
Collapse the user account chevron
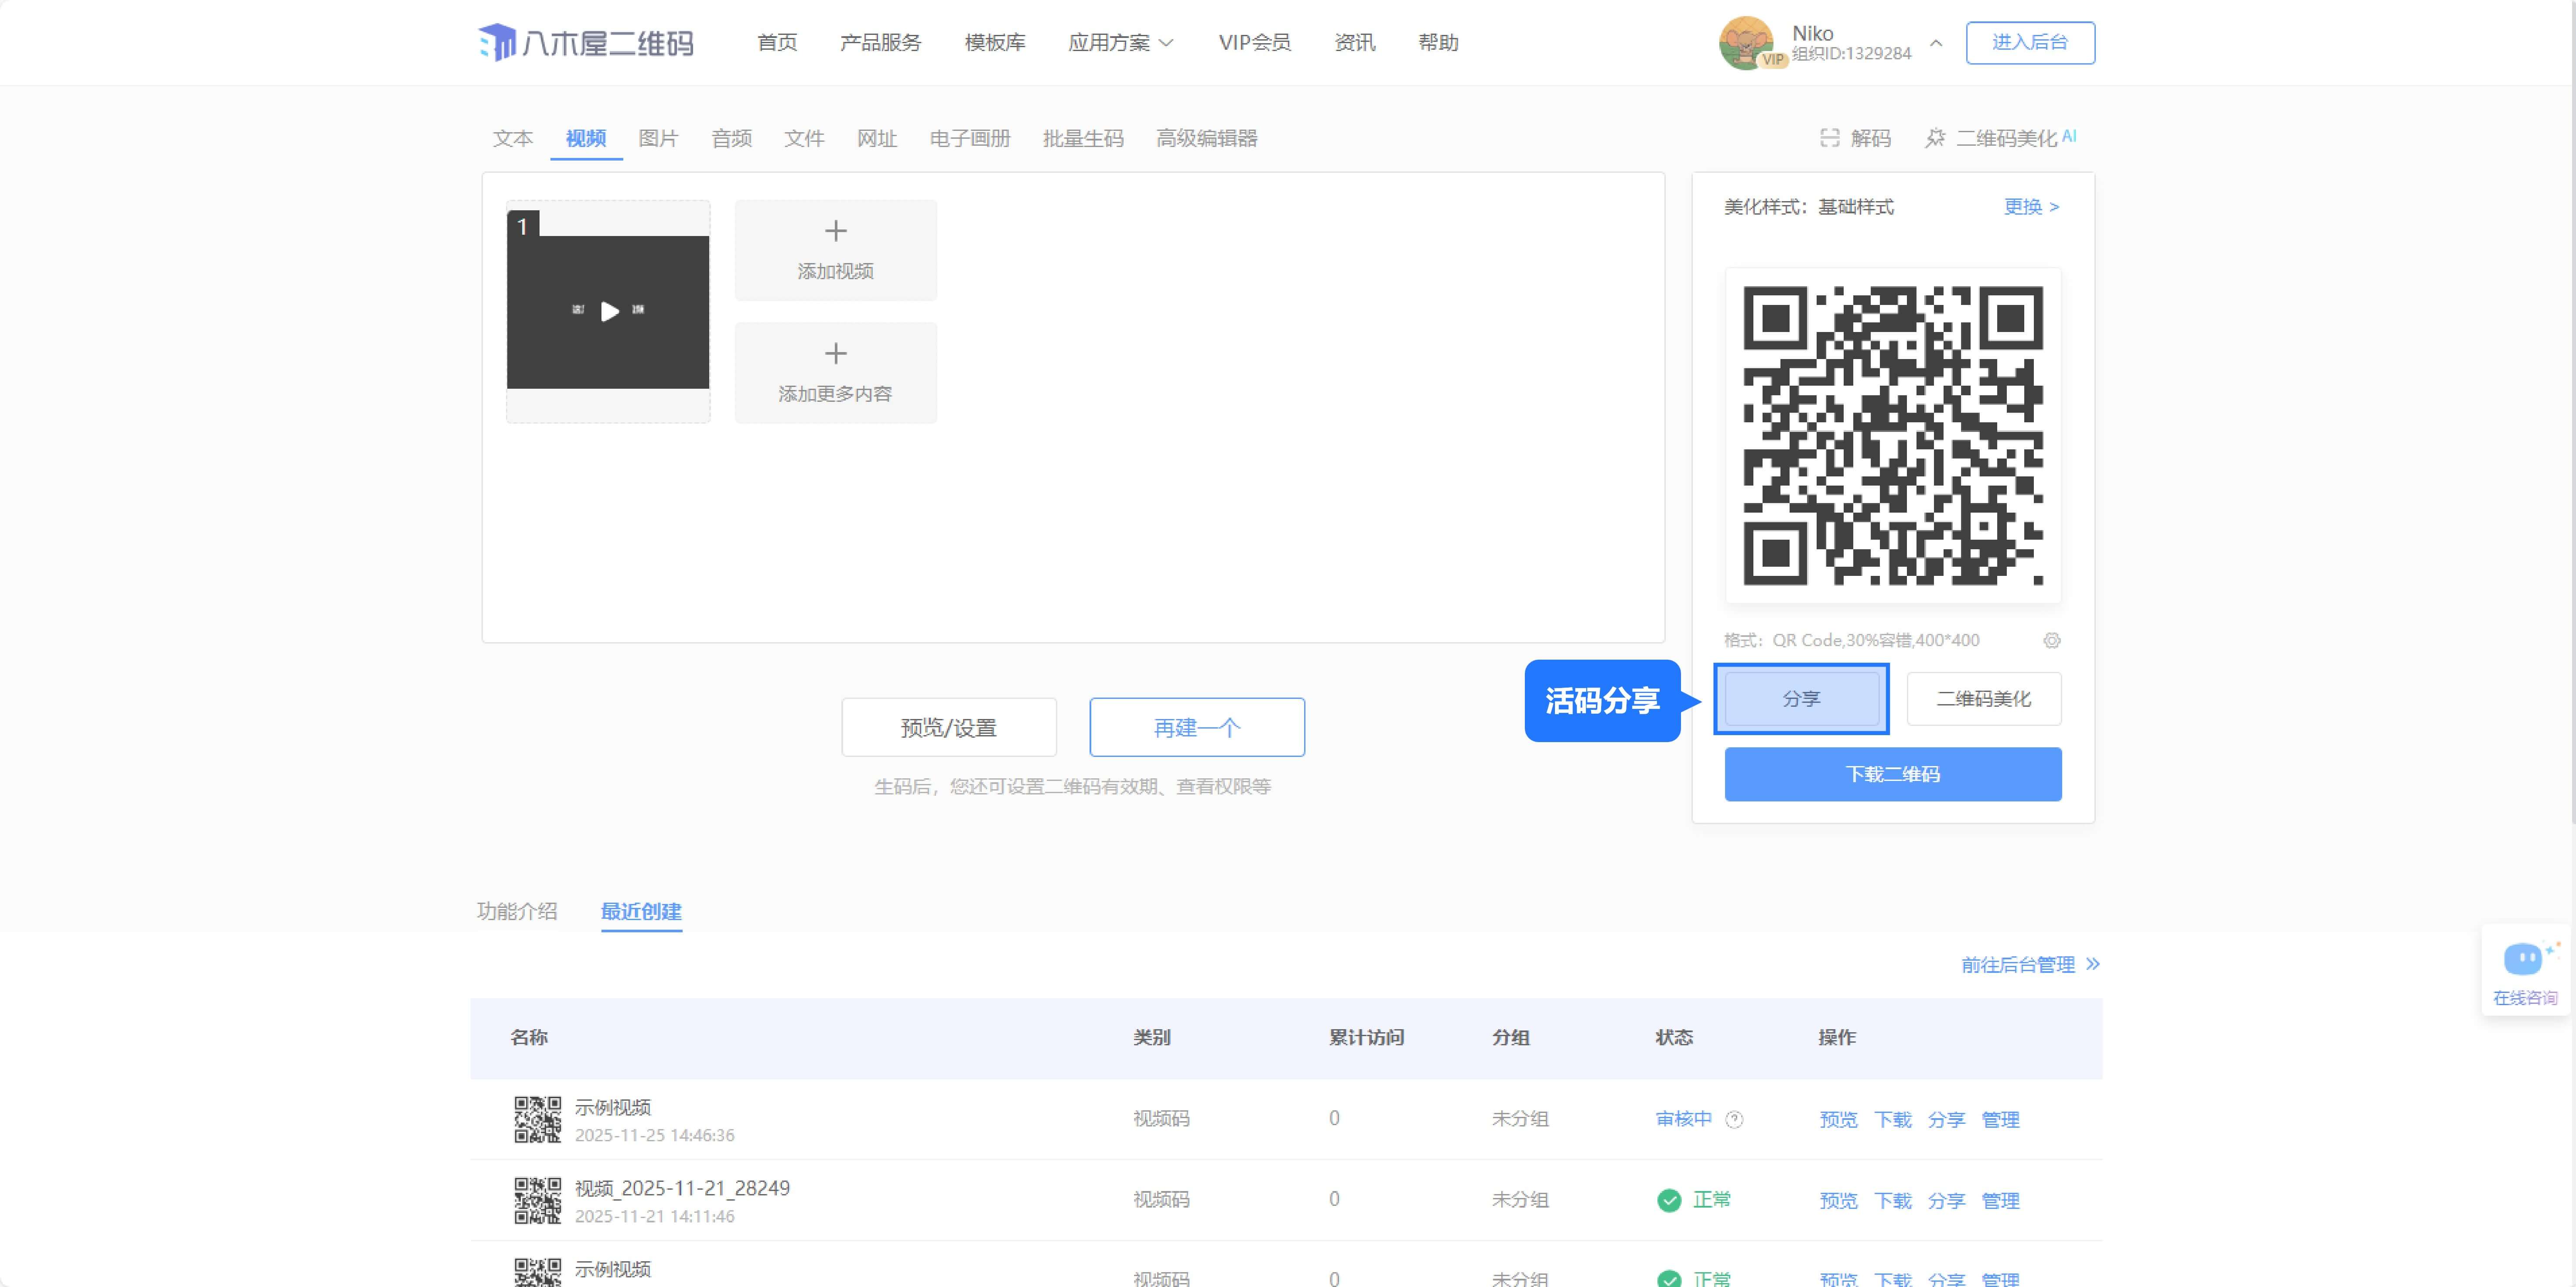click(1936, 43)
